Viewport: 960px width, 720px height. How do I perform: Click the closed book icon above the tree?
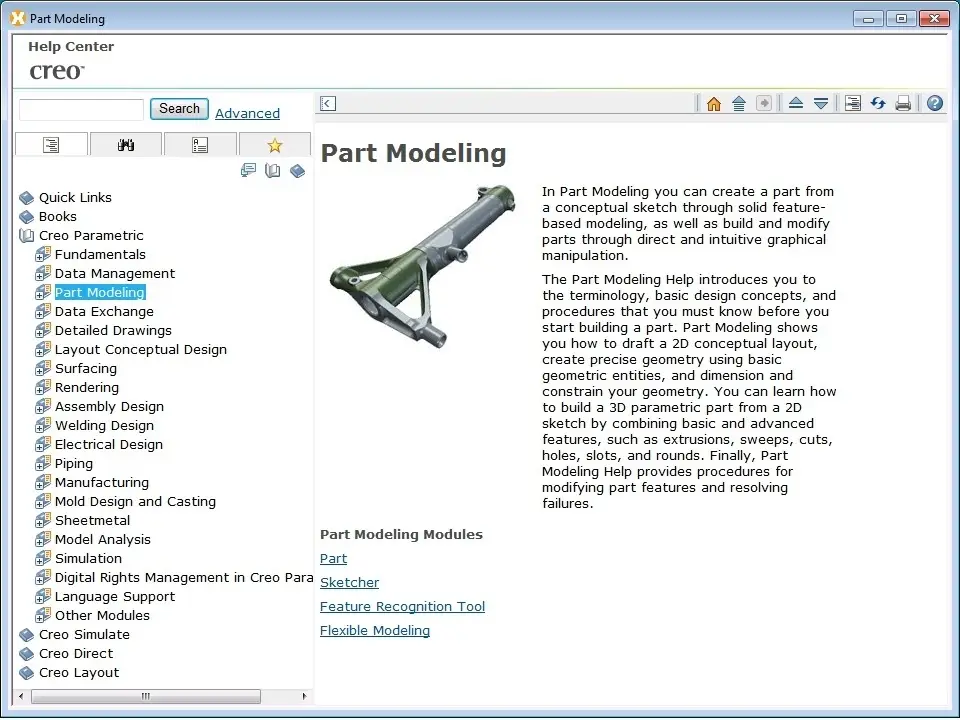pyautogui.click(x=298, y=170)
